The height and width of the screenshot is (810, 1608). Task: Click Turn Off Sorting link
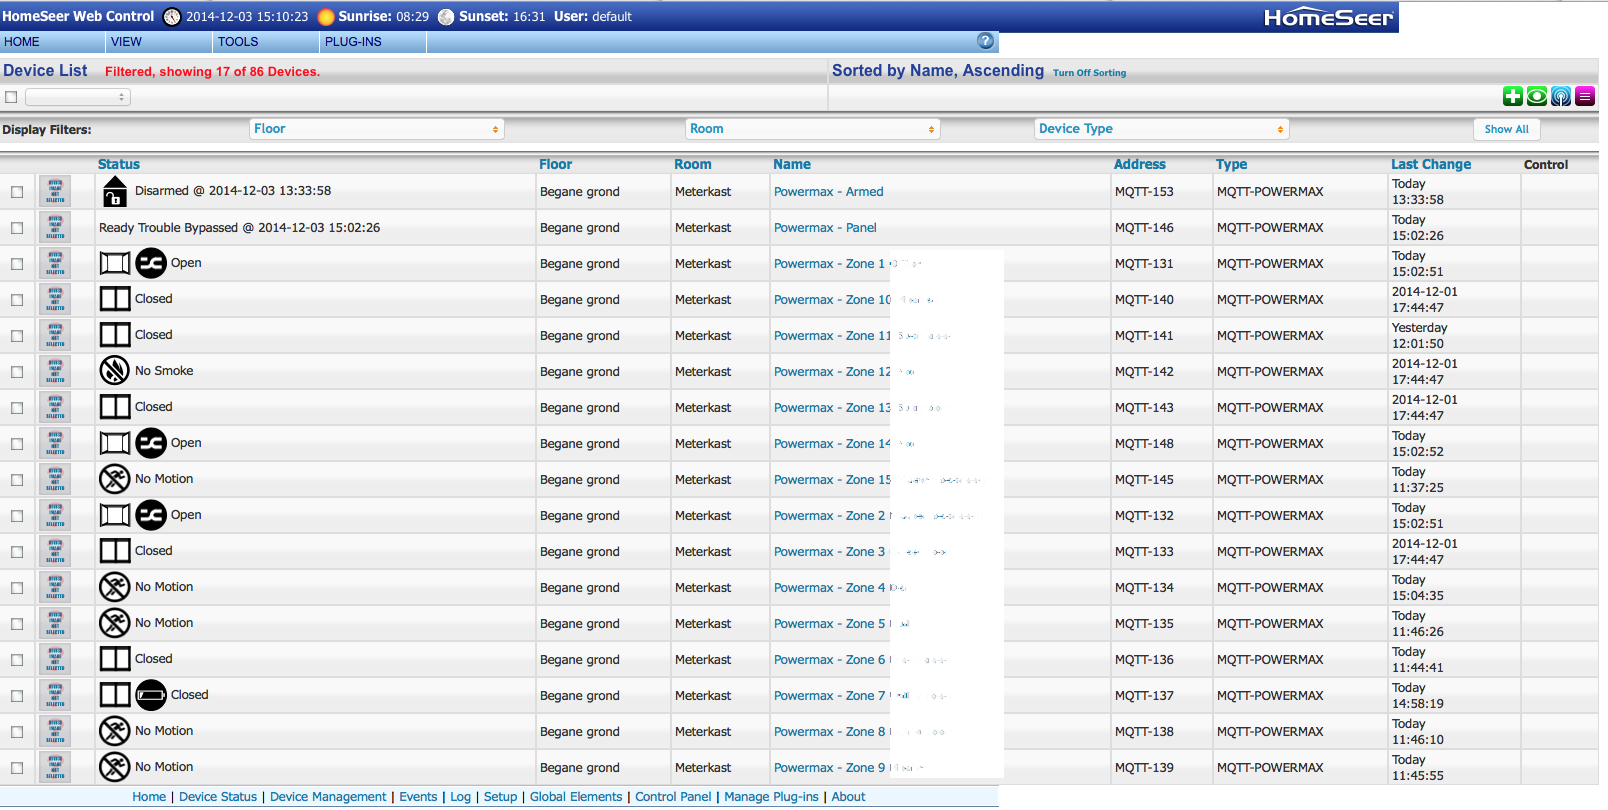[x=1089, y=73]
